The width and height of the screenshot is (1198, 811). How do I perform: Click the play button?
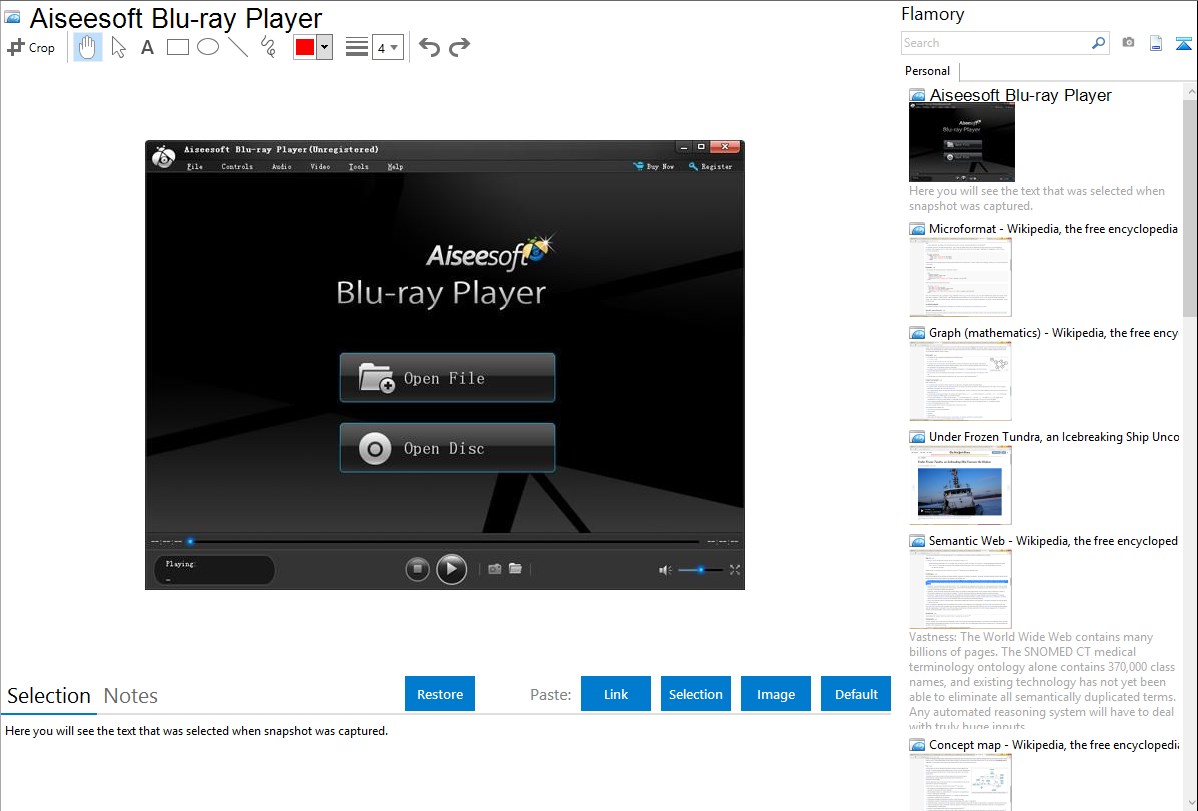tap(452, 569)
